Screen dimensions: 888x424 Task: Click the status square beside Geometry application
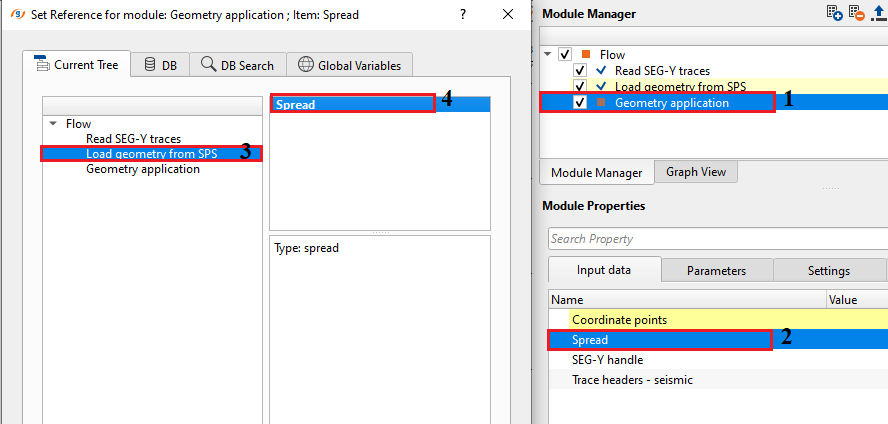click(x=601, y=102)
